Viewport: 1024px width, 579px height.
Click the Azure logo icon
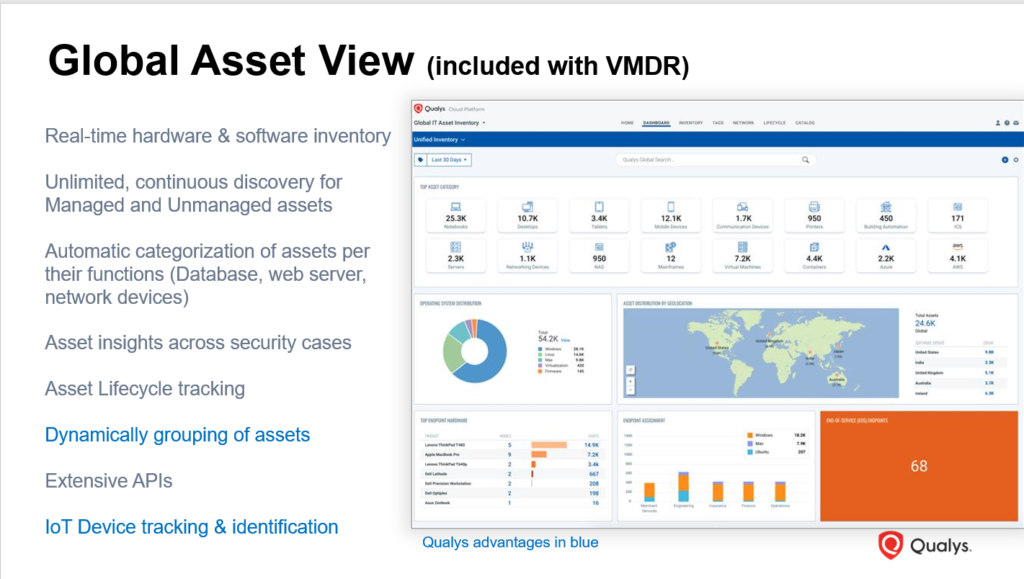(886, 247)
